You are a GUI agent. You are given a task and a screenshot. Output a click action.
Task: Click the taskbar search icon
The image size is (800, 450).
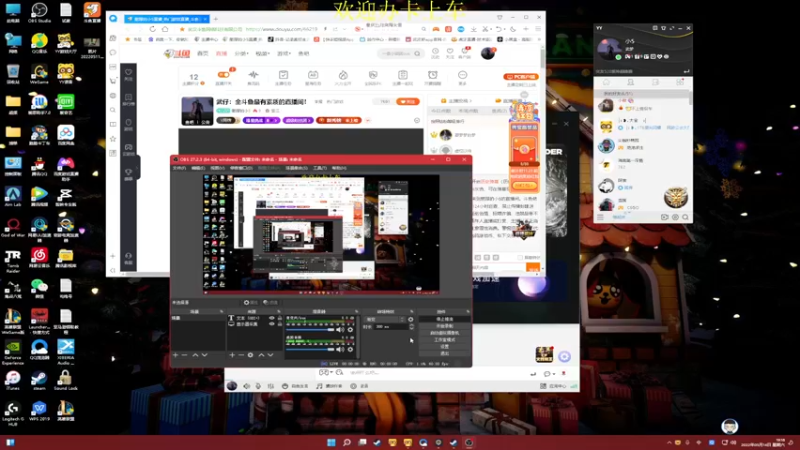(x=346, y=442)
